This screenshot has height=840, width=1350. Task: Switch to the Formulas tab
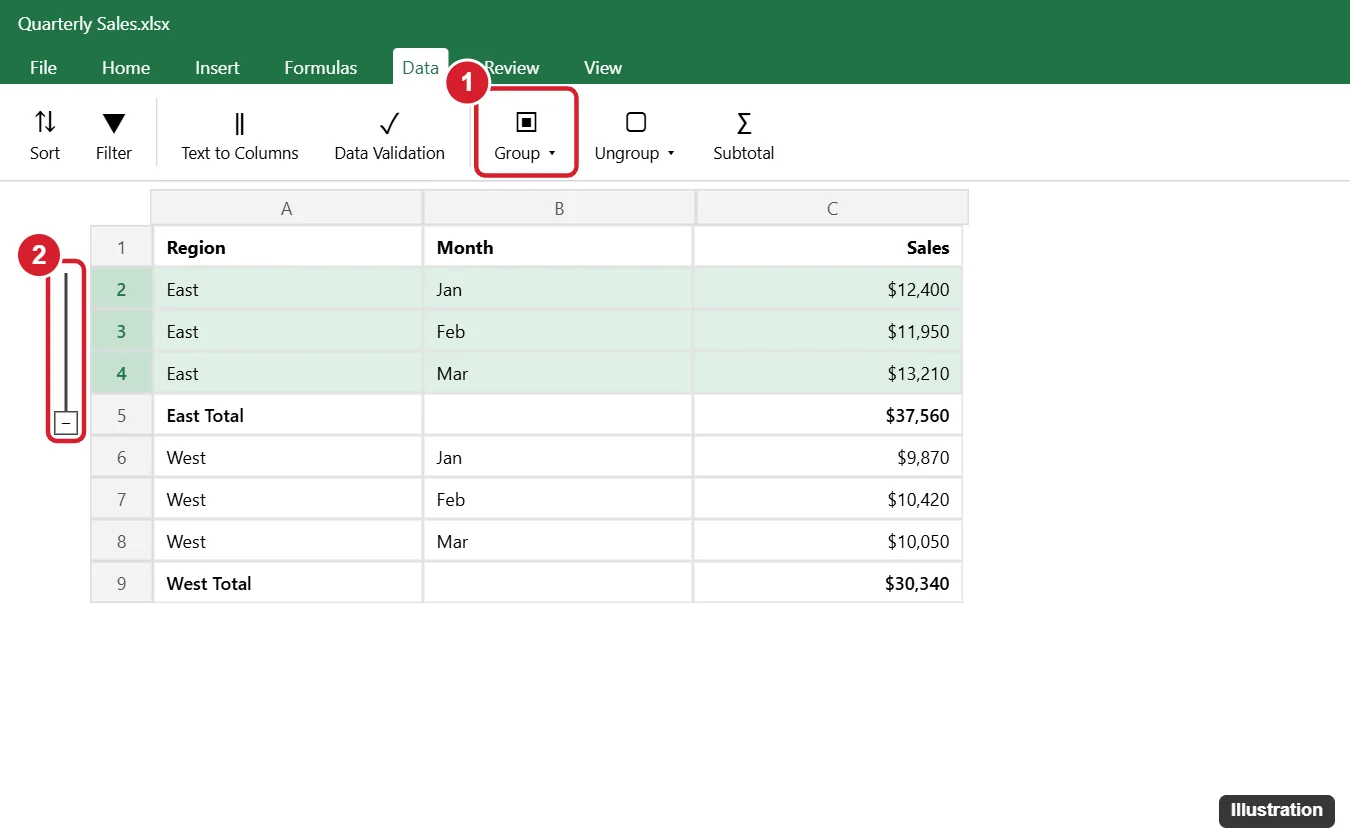pyautogui.click(x=321, y=68)
